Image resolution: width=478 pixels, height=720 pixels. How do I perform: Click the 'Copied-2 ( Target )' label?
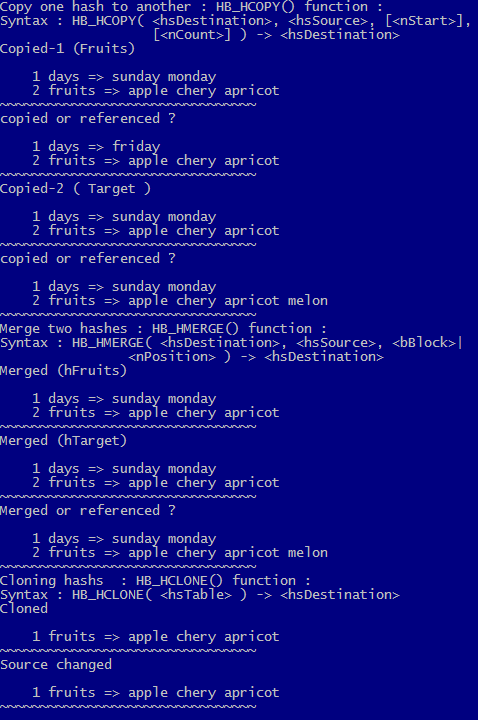pos(75,189)
